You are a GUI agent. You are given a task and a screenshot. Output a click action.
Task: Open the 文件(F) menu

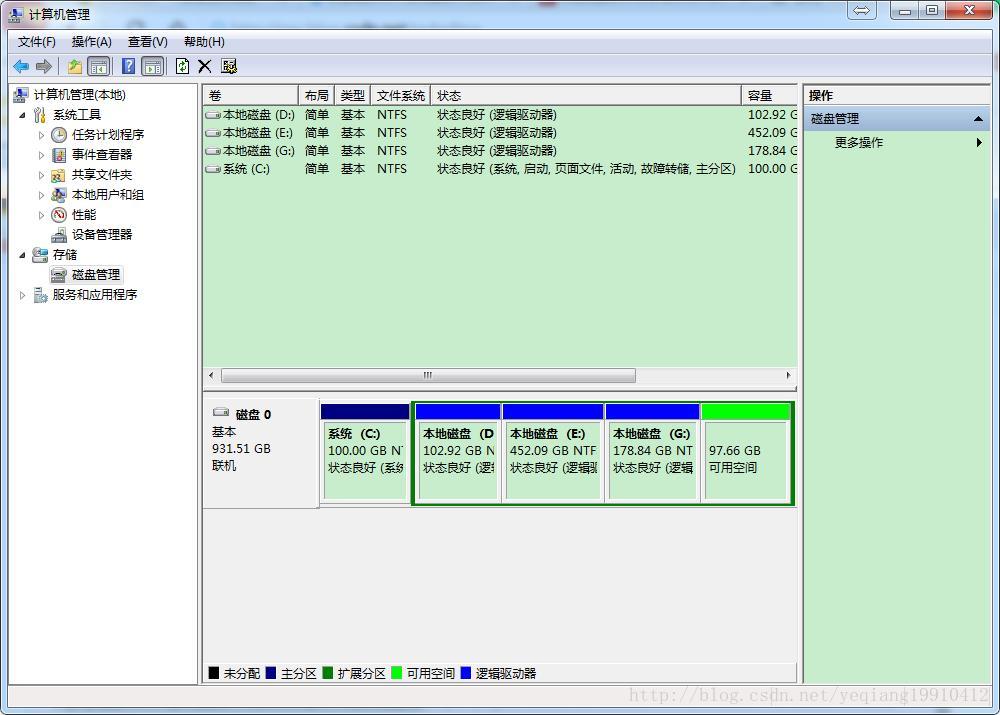(x=36, y=42)
